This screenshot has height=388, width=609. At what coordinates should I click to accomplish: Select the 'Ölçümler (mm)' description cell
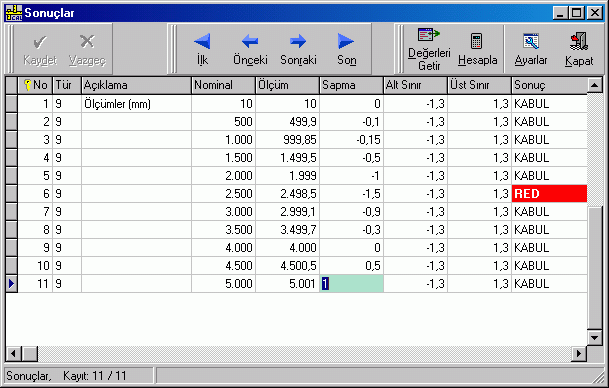click(x=136, y=104)
